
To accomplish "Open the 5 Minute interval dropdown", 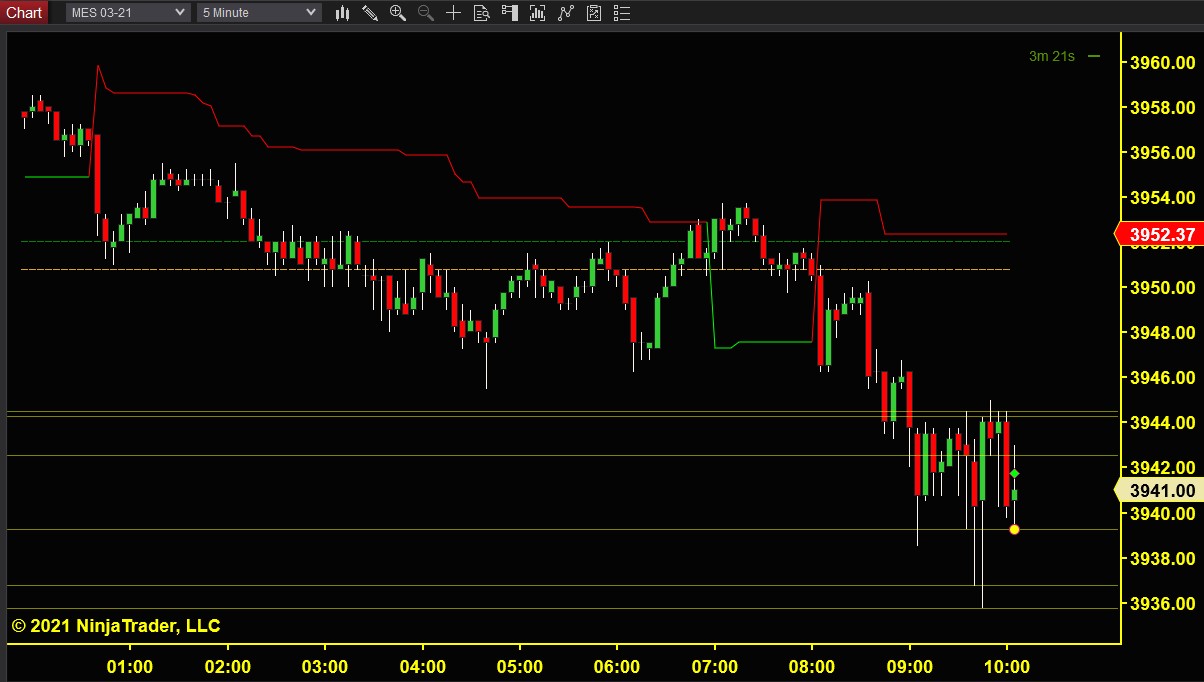I will pos(259,13).
